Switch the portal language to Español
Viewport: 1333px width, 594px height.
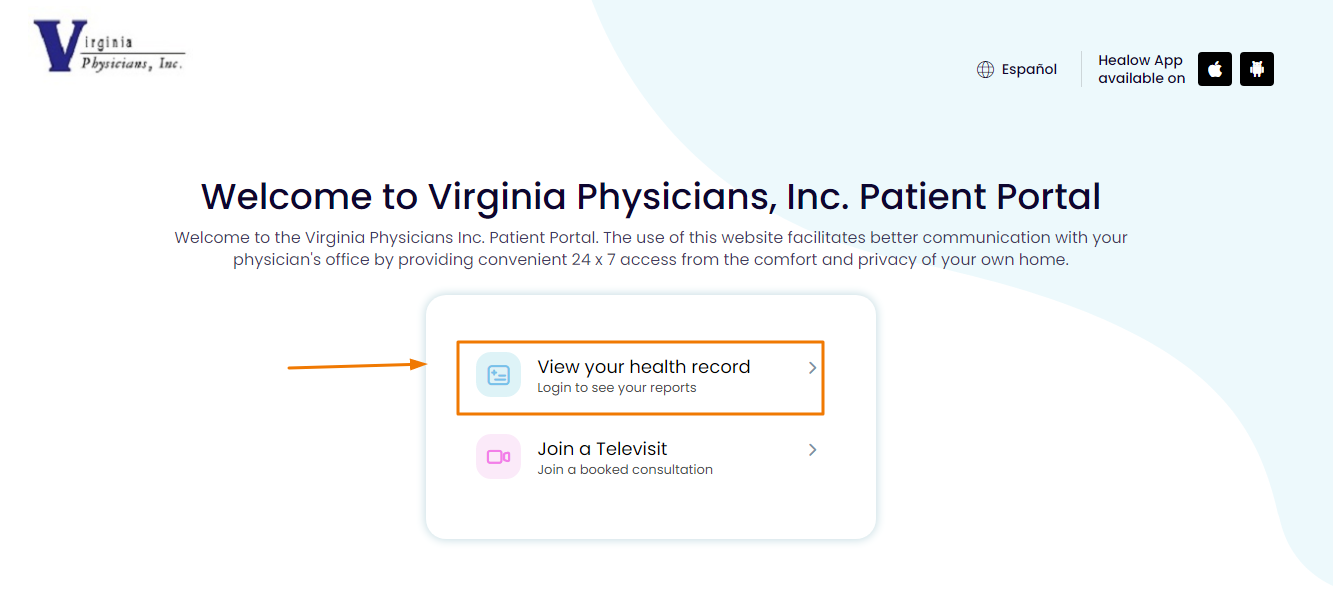pyautogui.click(x=1029, y=68)
